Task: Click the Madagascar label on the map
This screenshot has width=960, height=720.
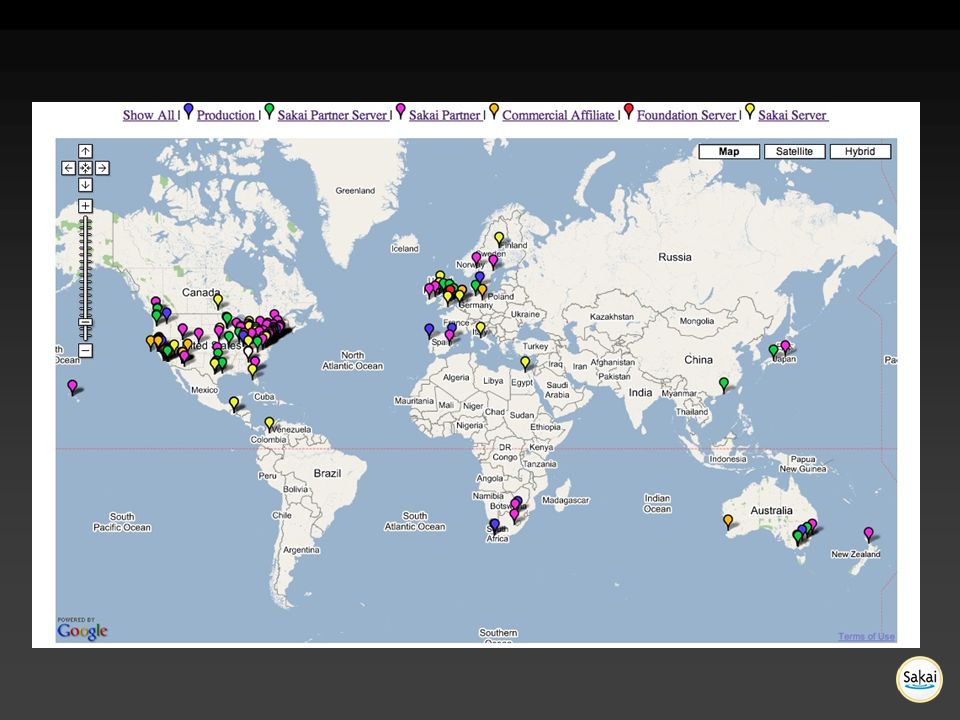Action: pos(566,500)
